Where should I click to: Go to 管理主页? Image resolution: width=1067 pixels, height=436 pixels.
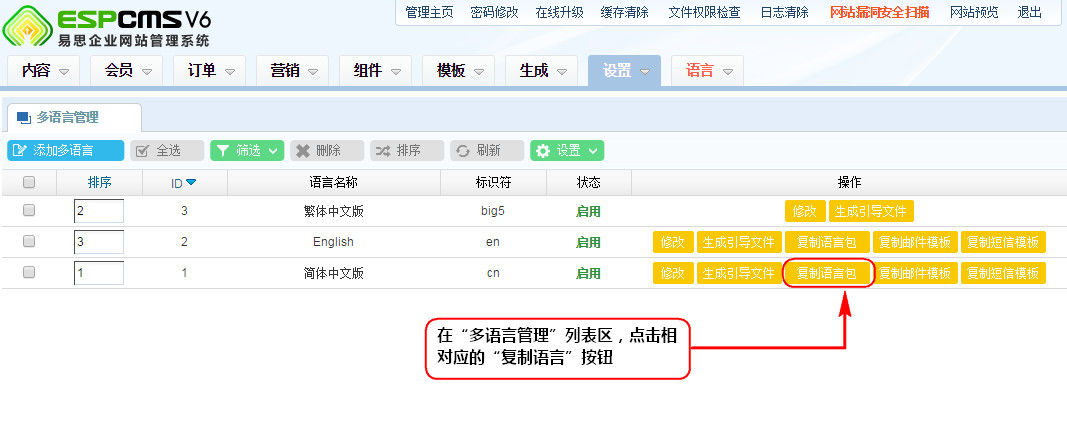coord(429,12)
